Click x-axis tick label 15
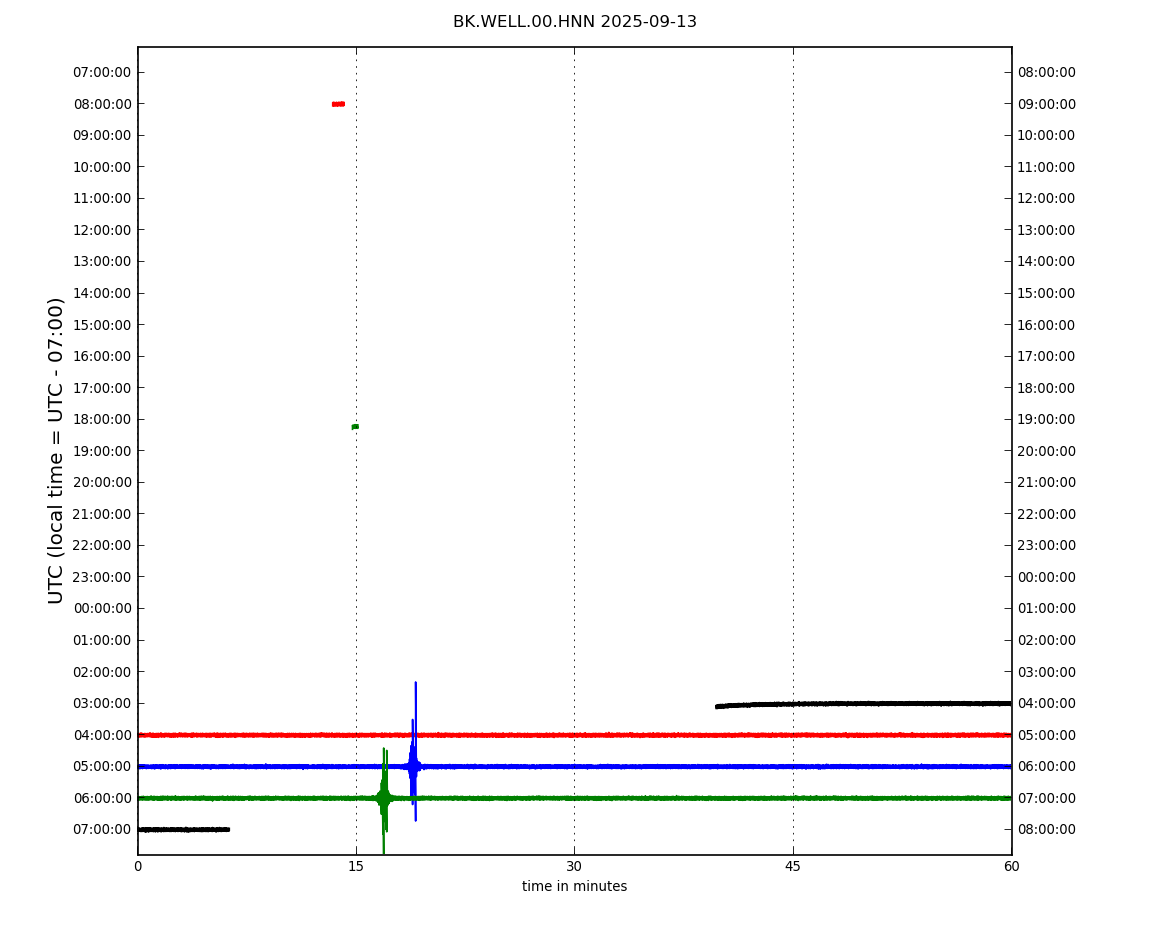This screenshot has height=950, width=1150. [x=356, y=866]
